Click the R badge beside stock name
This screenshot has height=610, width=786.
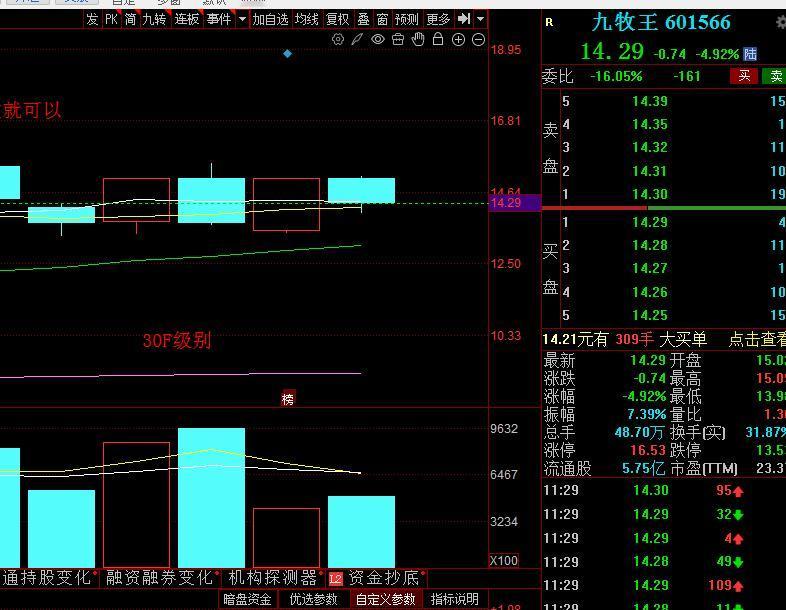pos(549,22)
